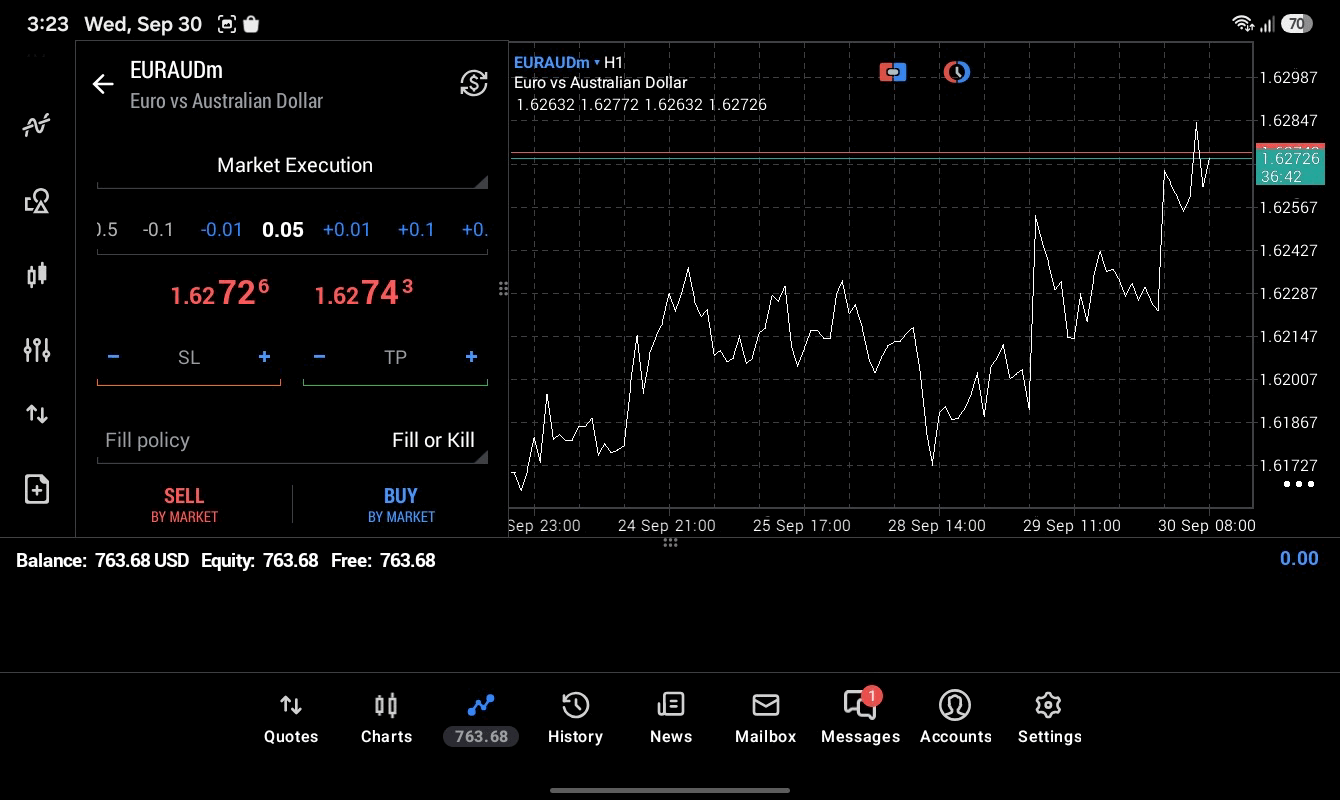The width and height of the screenshot is (1340, 800).
Task: Open the Quotes tab
Action: (x=291, y=719)
